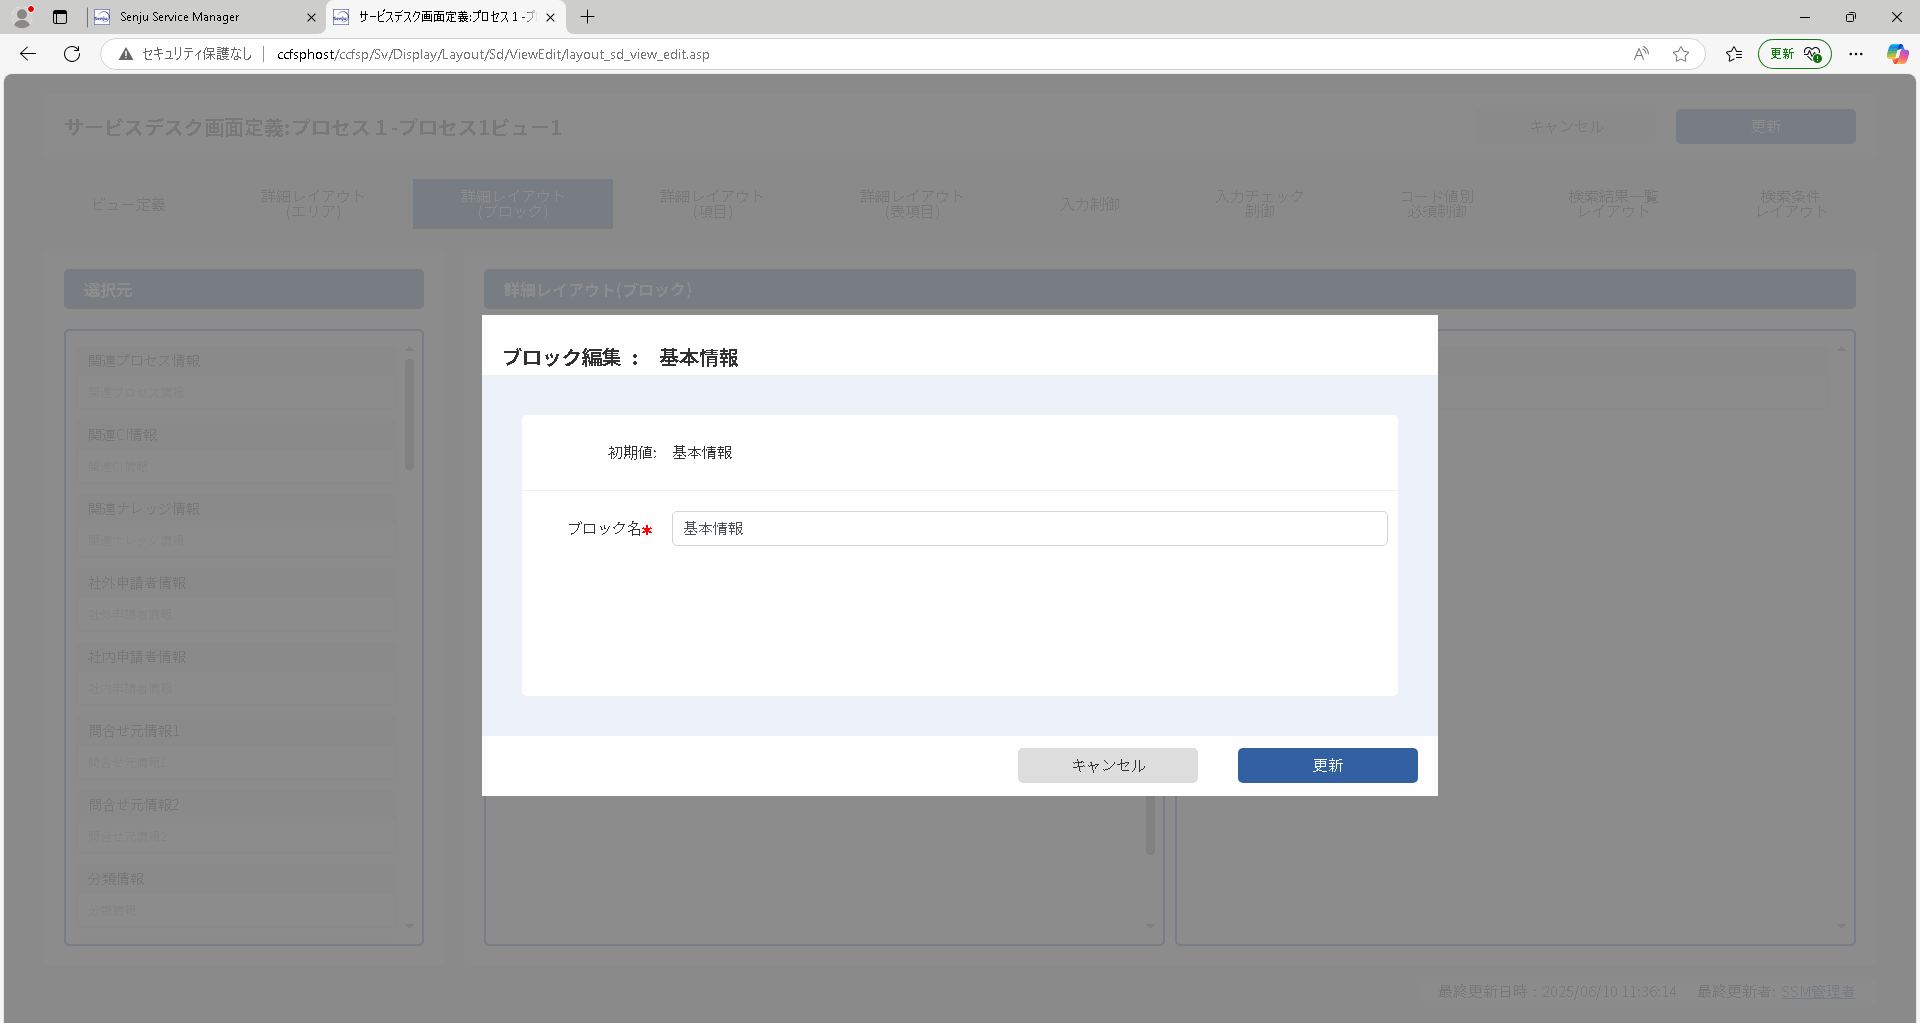Screen dimensions: 1921x1024
Task: Add this page to favorites star
Action: tap(1681, 54)
